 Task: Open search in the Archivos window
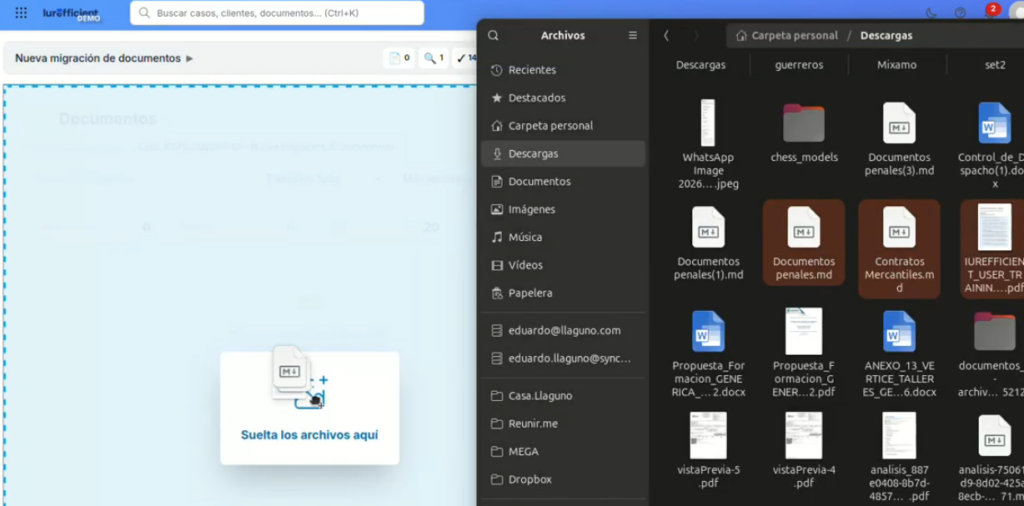tap(493, 36)
